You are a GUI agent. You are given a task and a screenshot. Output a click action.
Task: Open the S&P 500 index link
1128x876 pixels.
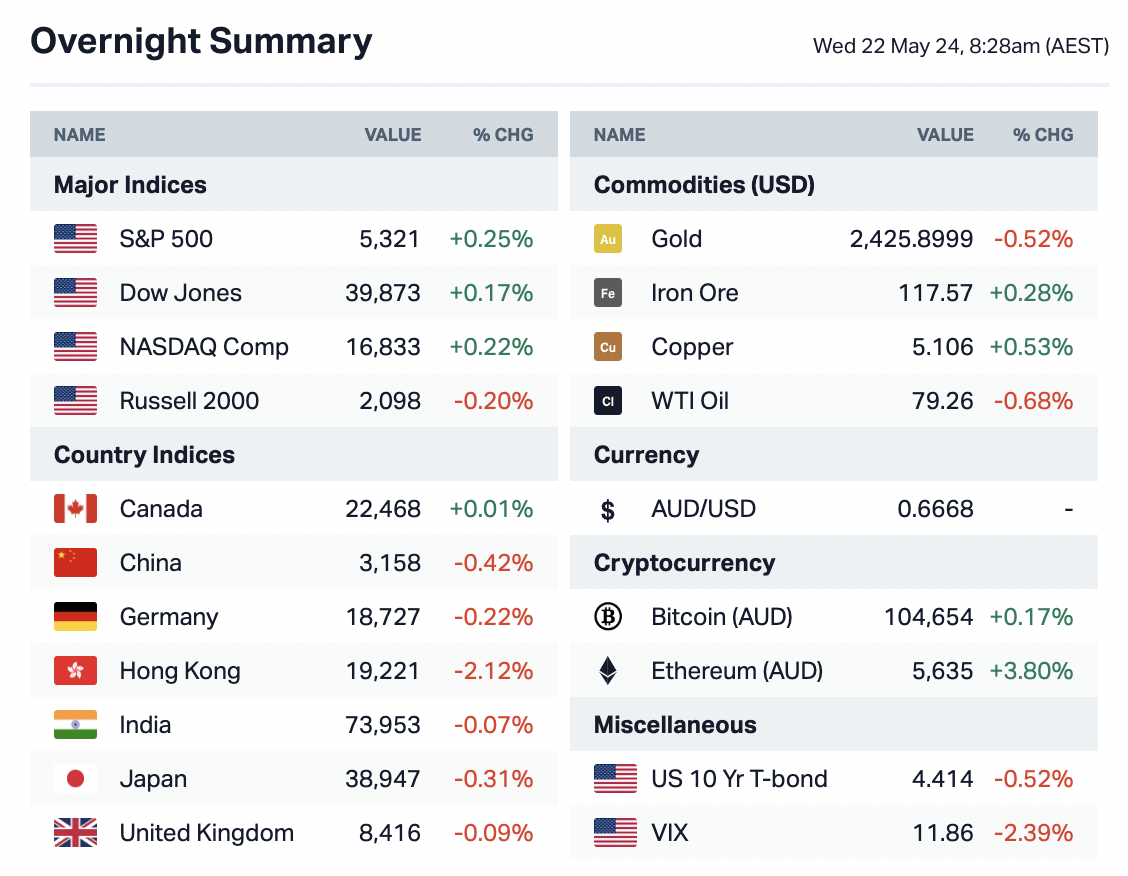click(x=166, y=239)
